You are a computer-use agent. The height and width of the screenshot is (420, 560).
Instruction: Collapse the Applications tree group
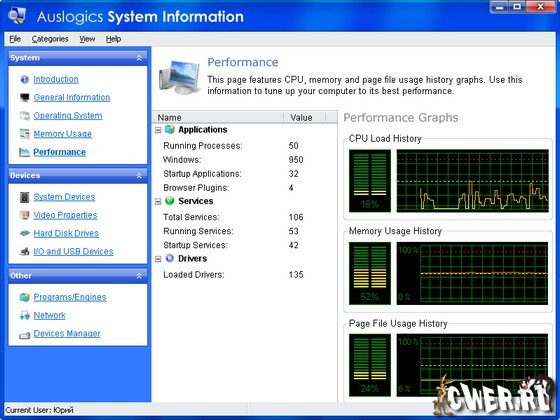[x=158, y=130]
